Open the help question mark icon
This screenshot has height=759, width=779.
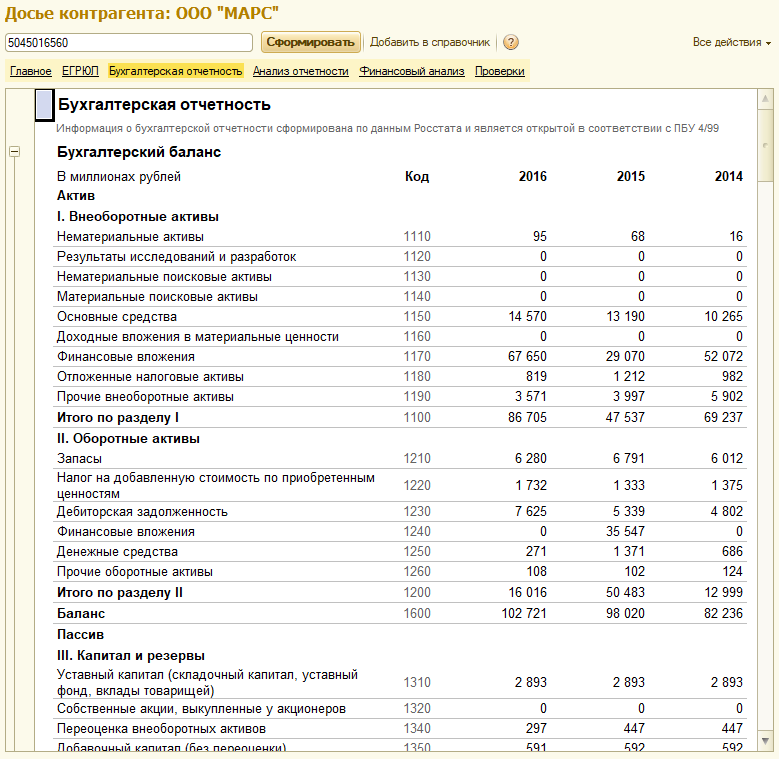511,42
